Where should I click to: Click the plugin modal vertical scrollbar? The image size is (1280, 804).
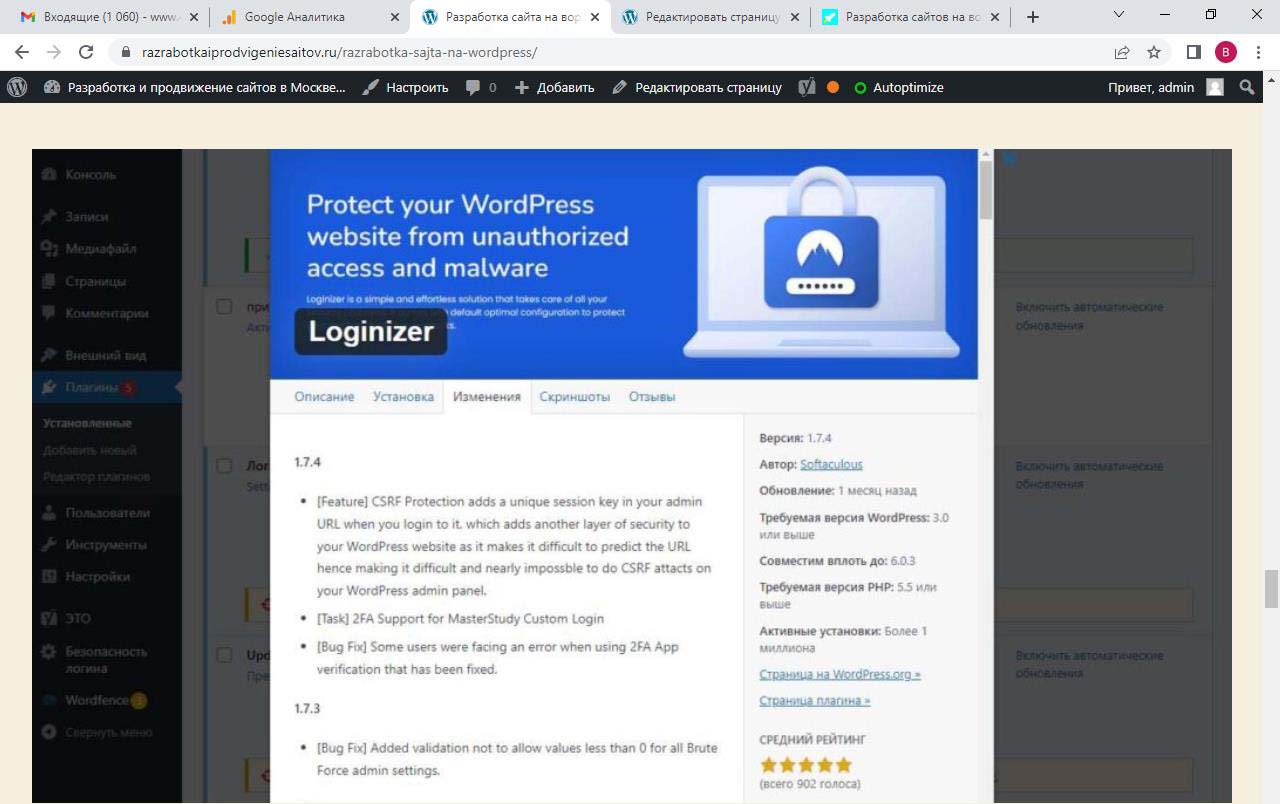click(986, 190)
